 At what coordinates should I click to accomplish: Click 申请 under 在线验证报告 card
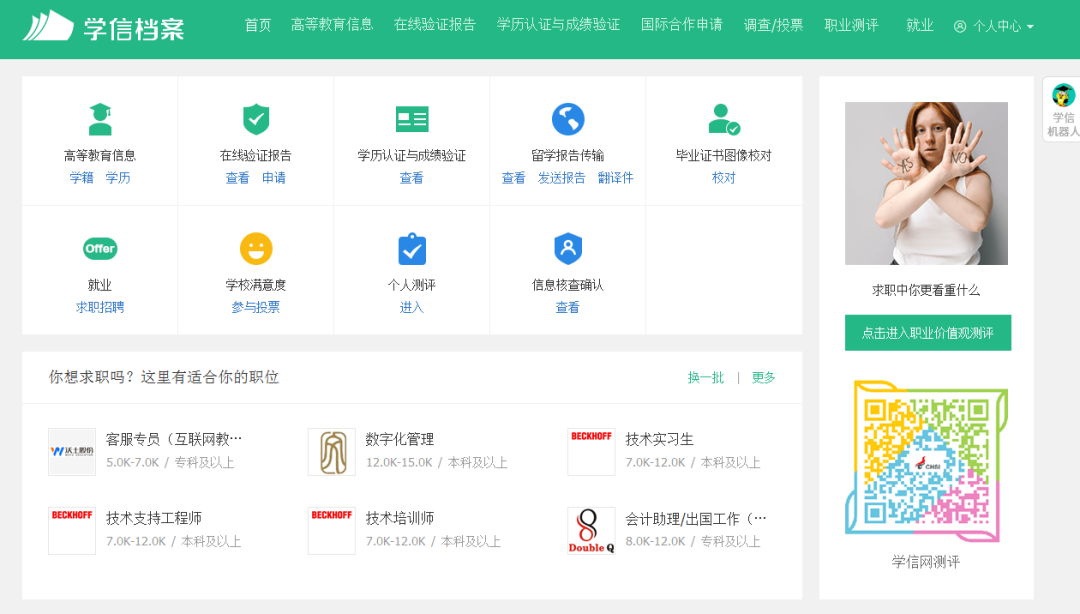coord(274,178)
